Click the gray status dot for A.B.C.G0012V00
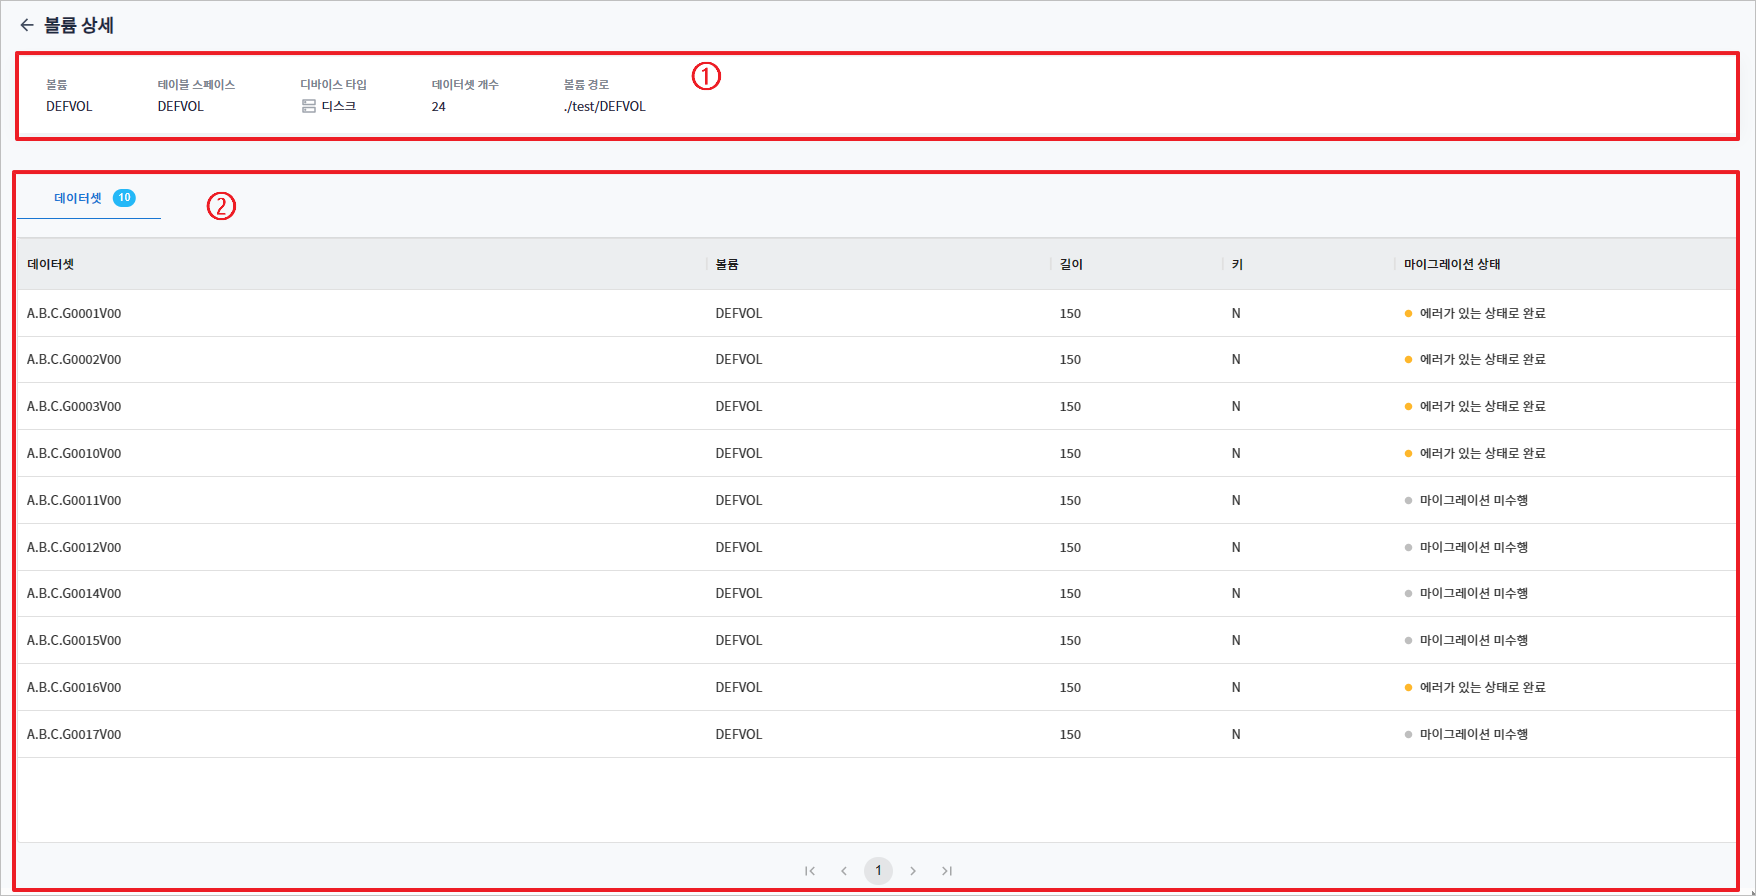The height and width of the screenshot is (896, 1756). pyautogui.click(x=1408, y=547)
